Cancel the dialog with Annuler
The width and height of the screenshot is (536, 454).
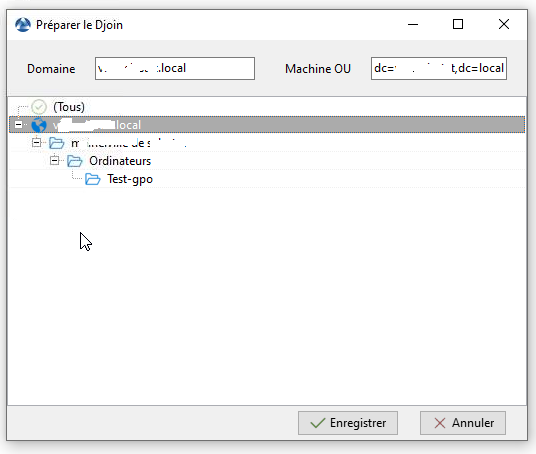pyautogui.click(x=463, y=423)
